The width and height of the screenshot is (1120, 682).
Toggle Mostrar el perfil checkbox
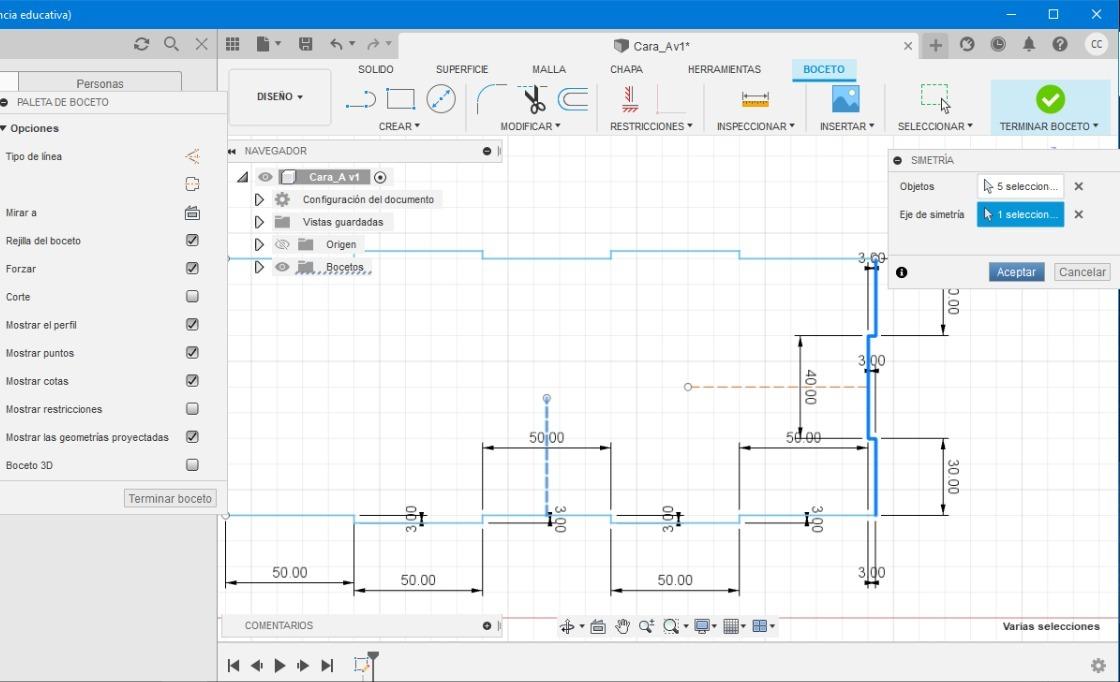(192, 324)
